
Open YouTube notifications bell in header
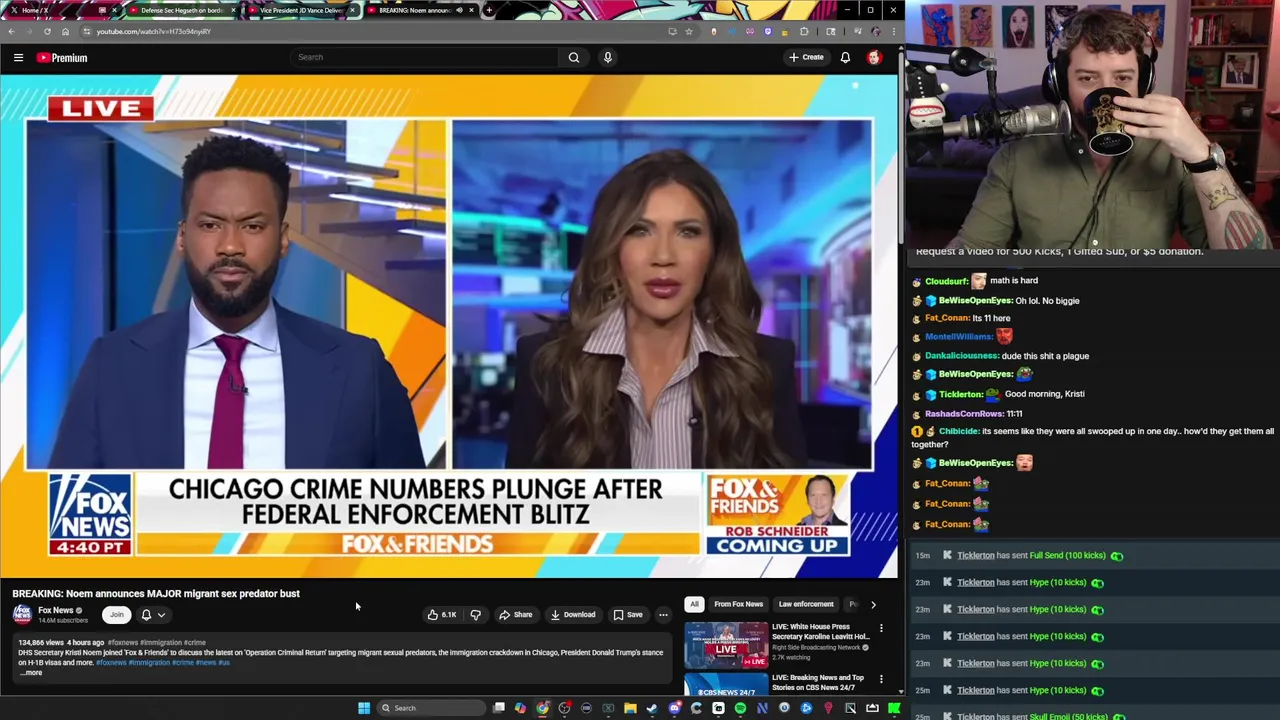[845, 58]
